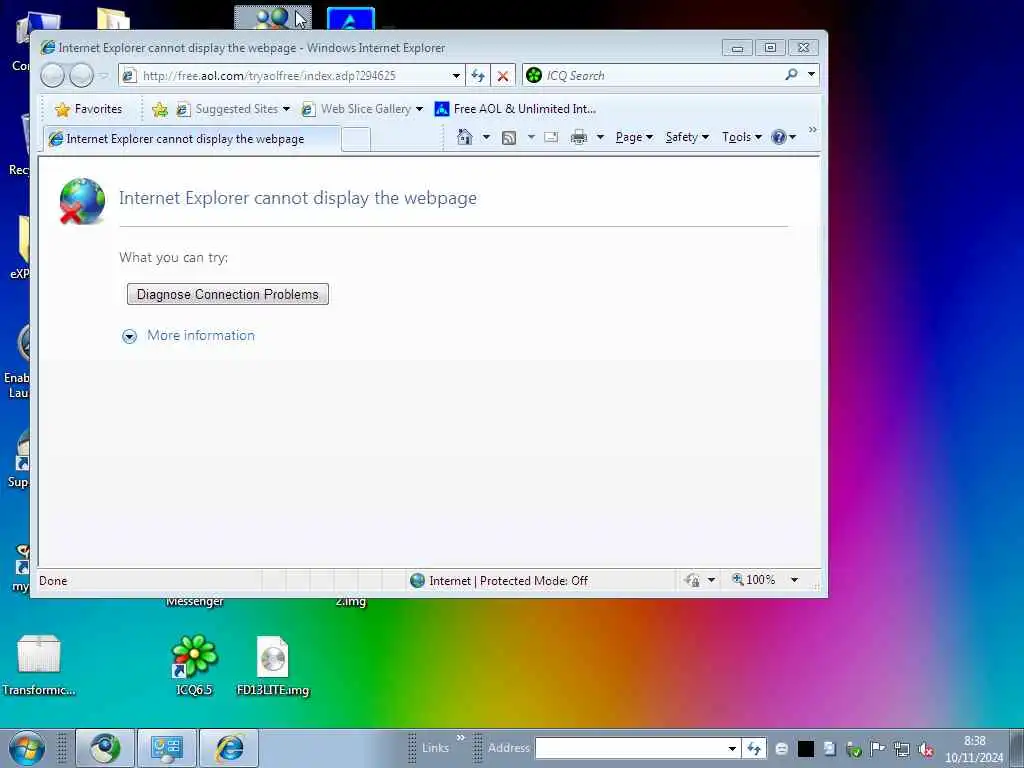1024x768 pixels.
Task: Click the Refresh button beside the address bar
Action: [478, 75]
